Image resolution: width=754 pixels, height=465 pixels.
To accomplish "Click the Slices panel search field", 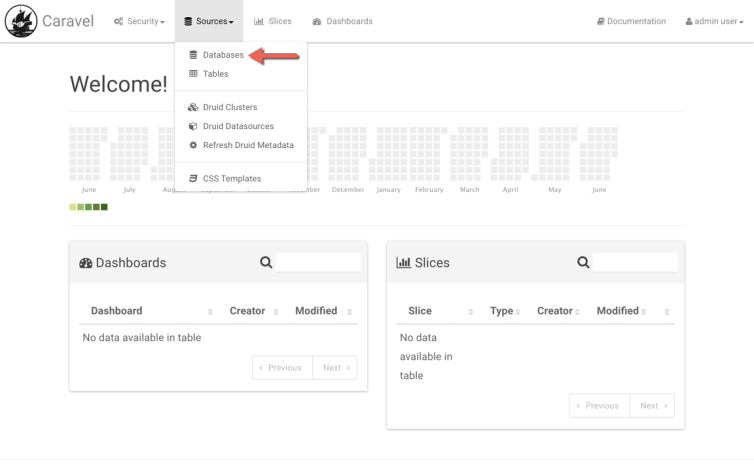I will point(635,263).
